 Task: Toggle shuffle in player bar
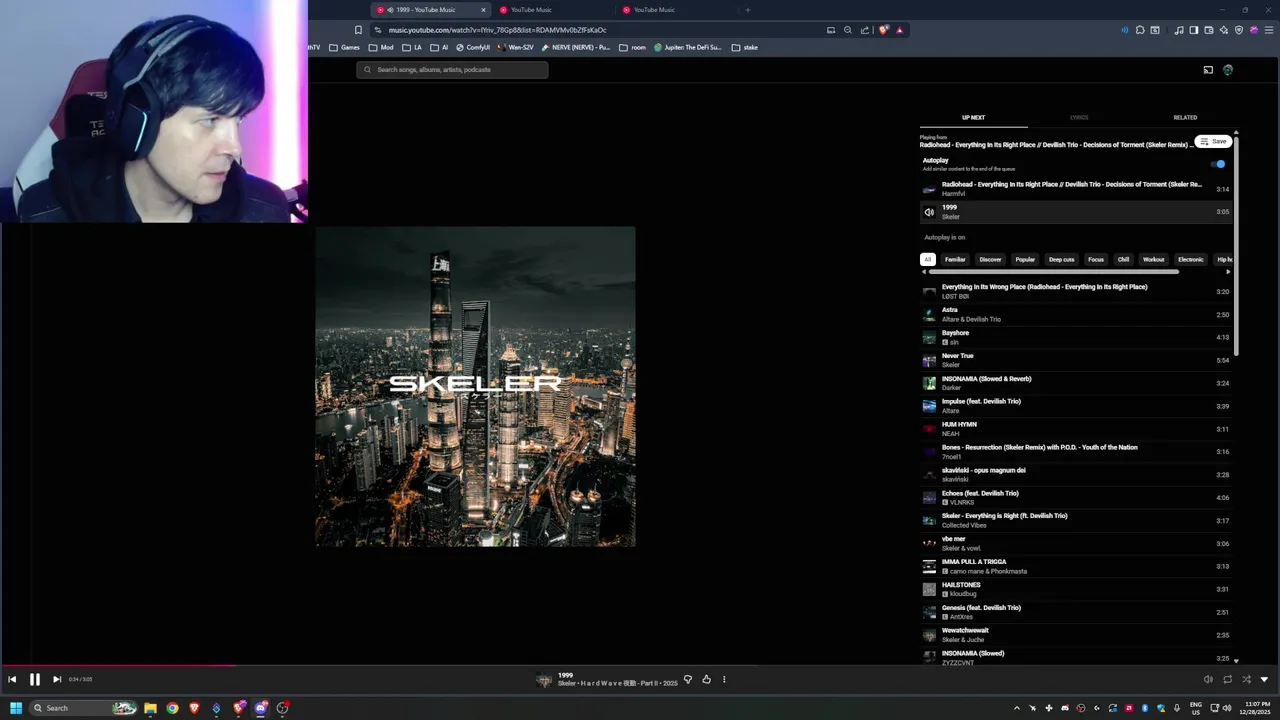[1246, 680]
